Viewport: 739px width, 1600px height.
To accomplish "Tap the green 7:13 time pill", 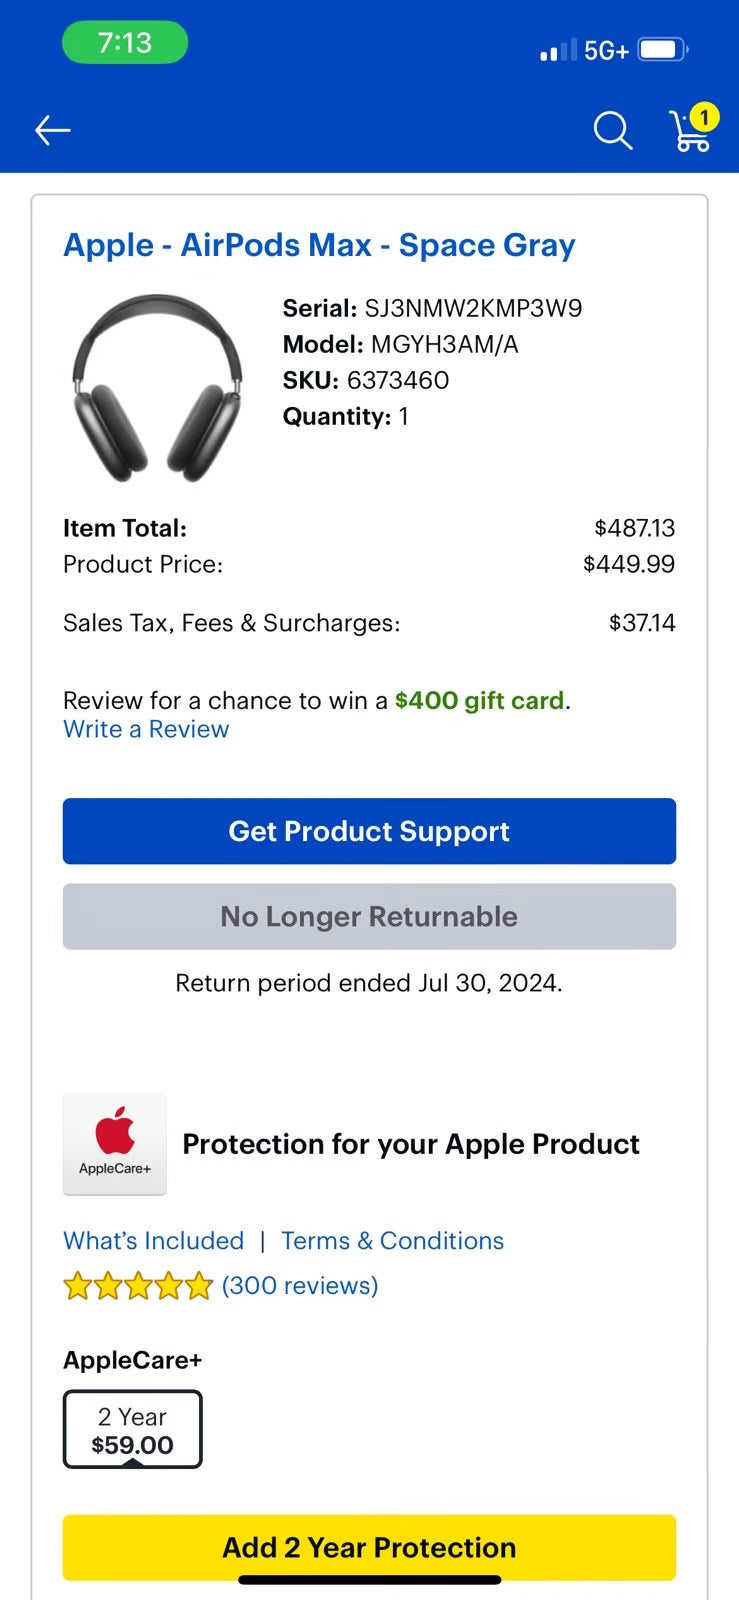I will (125, 43).
